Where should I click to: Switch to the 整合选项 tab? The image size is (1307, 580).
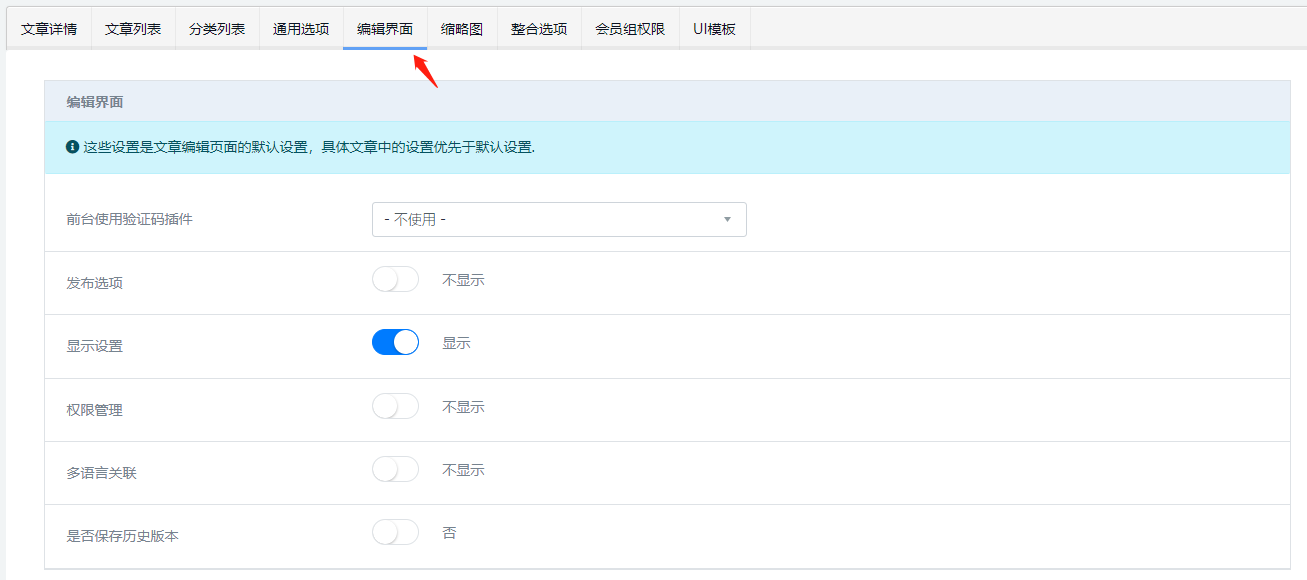(539, 29)
